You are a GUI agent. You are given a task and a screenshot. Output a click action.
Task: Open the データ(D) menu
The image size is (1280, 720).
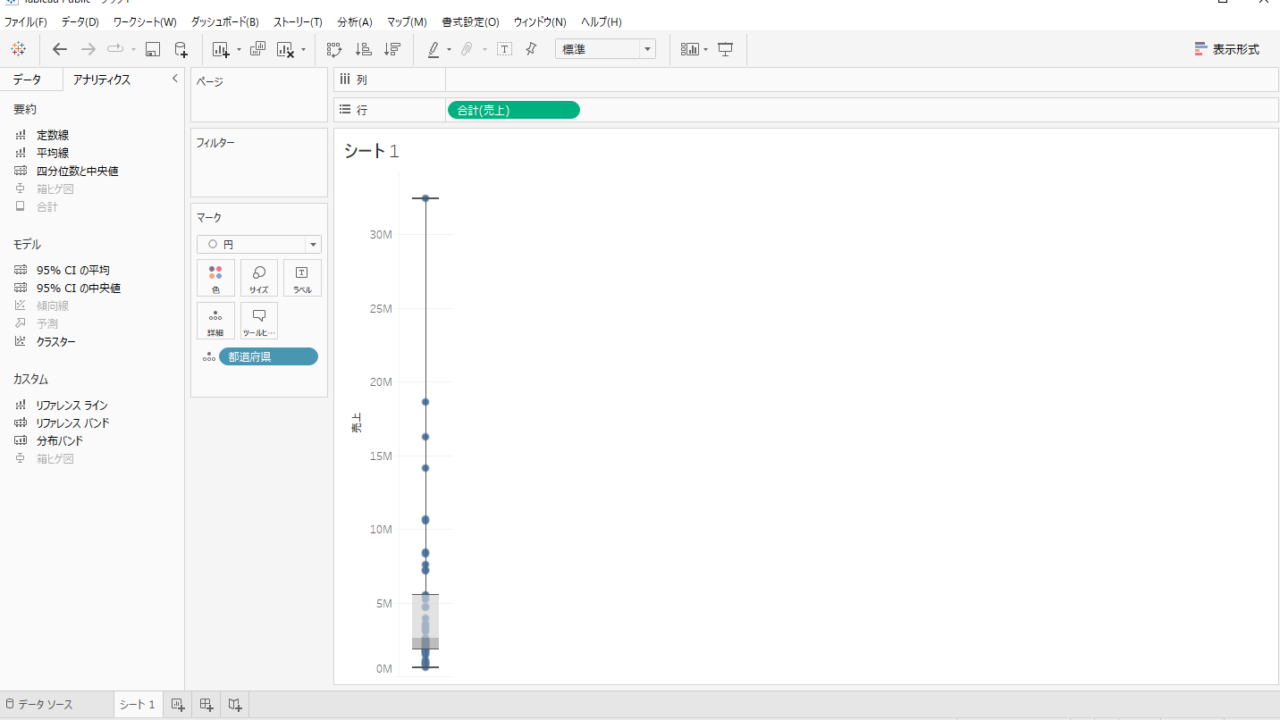click(80, 22)
